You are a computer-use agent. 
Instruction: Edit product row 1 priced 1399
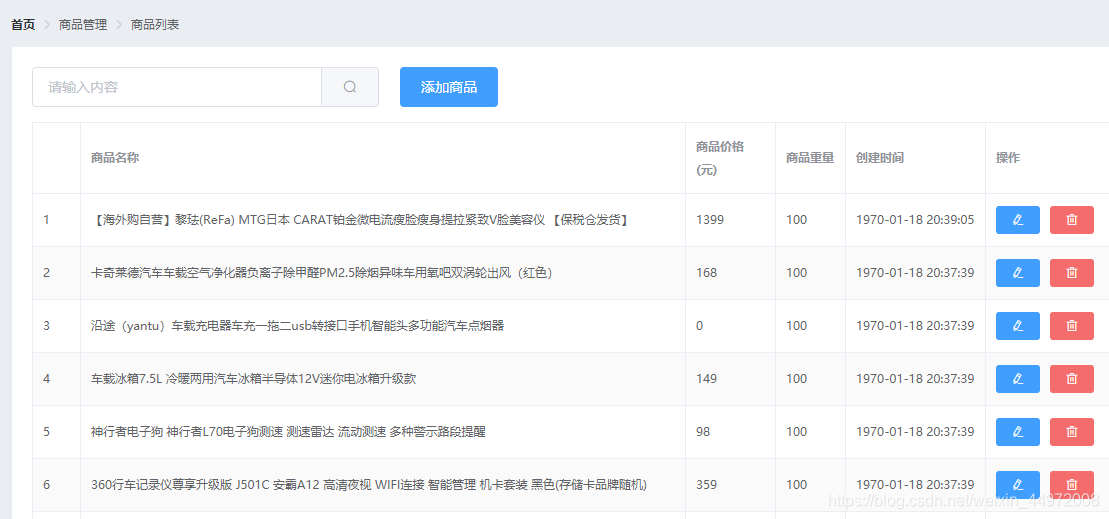1018,220
